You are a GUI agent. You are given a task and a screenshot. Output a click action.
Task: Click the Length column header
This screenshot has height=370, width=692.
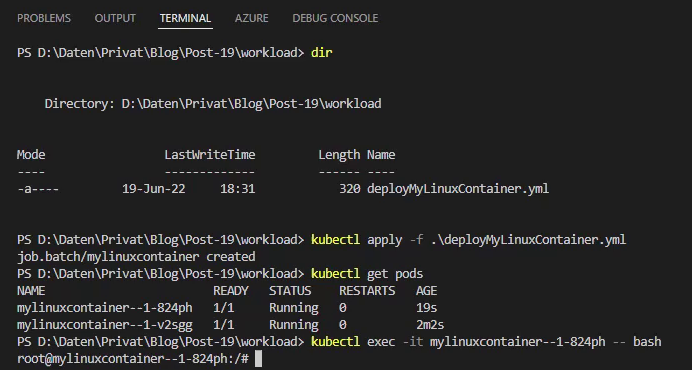click(339, 155)
